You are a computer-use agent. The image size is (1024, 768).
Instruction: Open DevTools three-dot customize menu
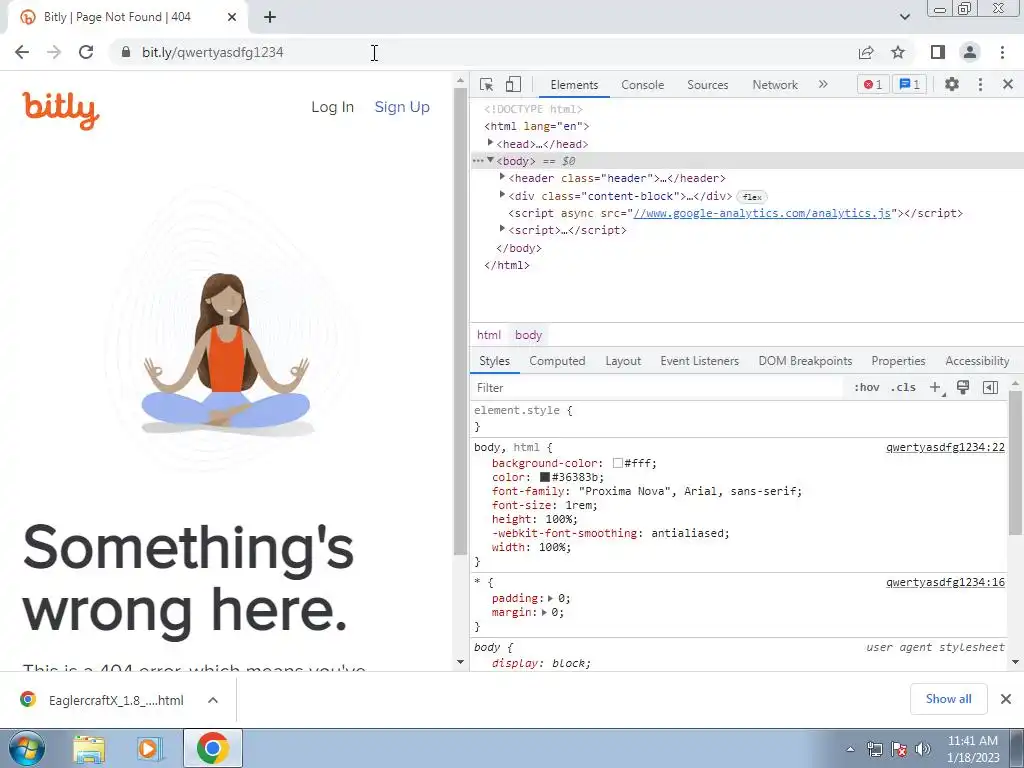980,84
